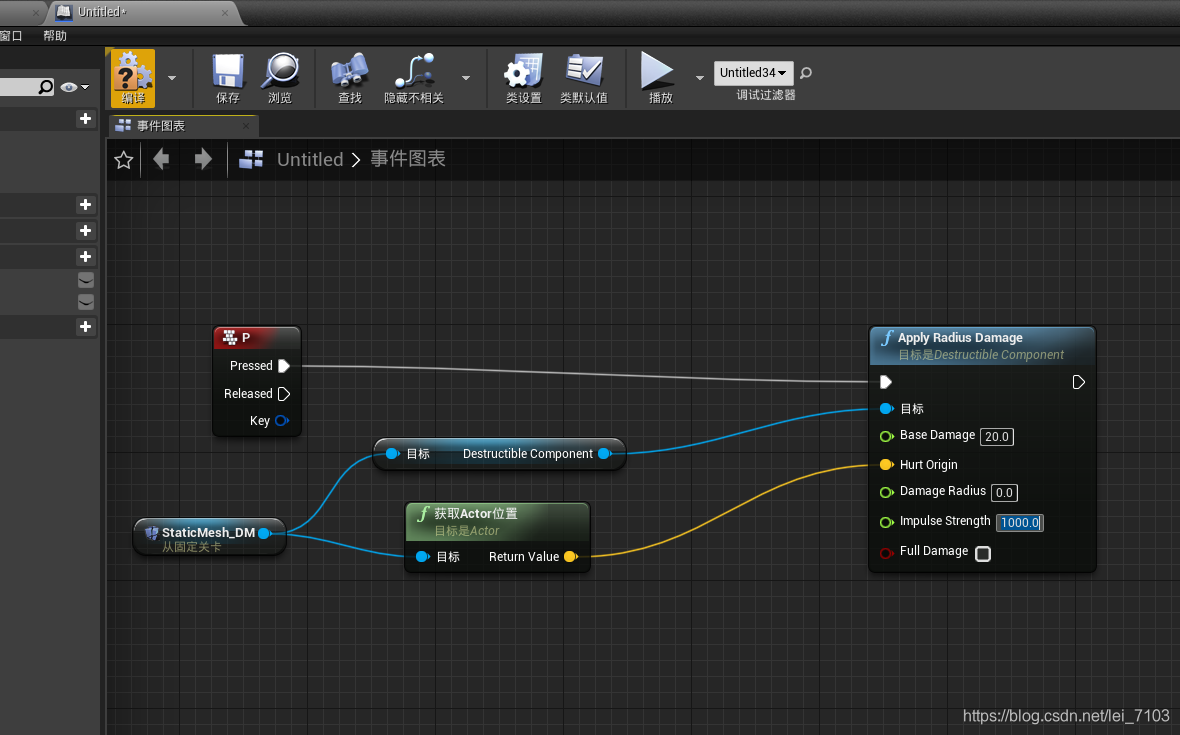Click the Base Damage pin
The height and width of the screenshot is (735, 1180).
(887, 436)
